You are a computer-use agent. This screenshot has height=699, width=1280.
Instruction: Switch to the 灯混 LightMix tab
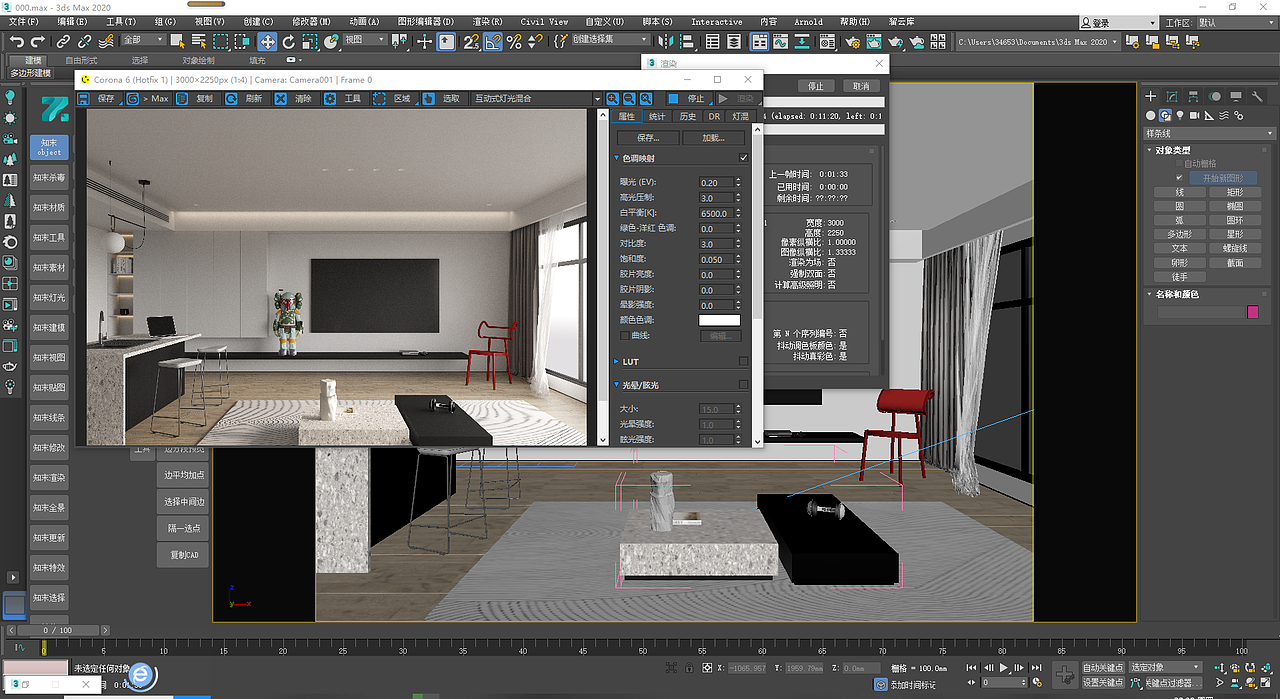pos(740,116)
